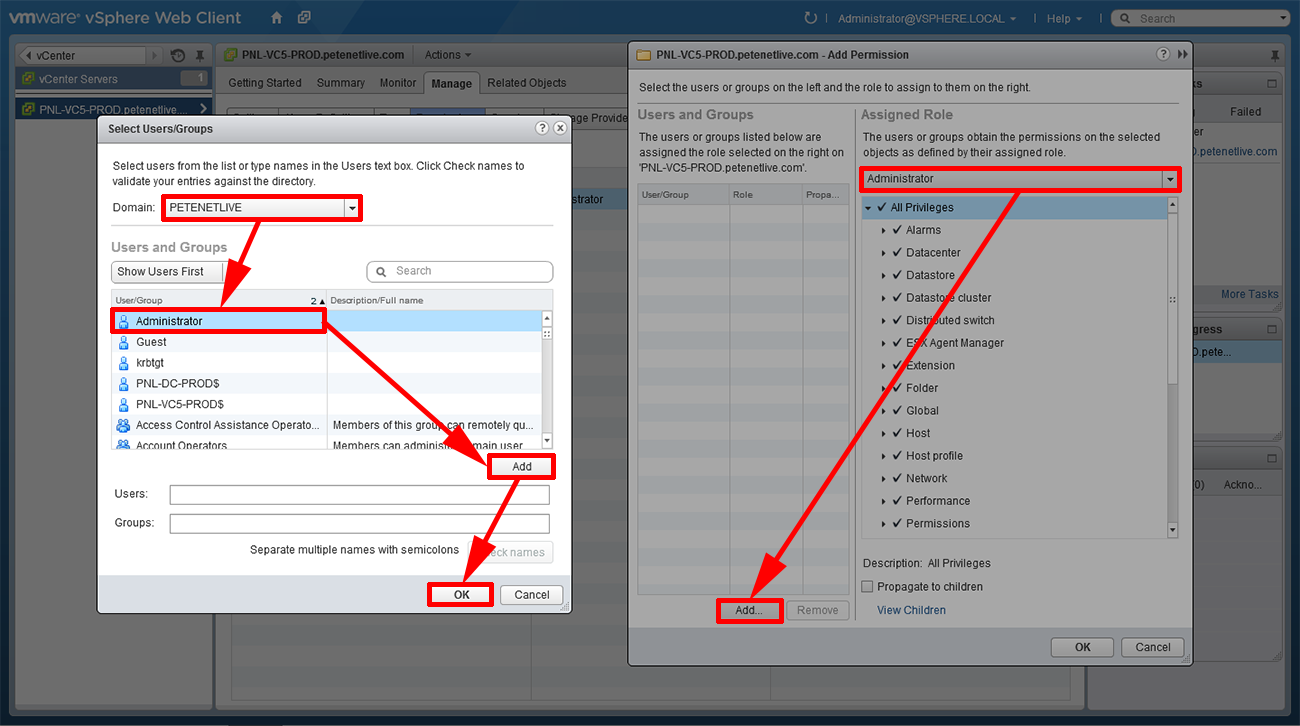Click Cancel in Select Users/Groups dialog

coord(532,594)
